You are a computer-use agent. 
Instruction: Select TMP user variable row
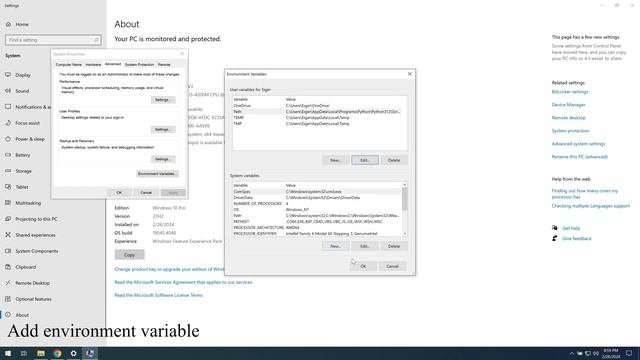coord(320,124)
